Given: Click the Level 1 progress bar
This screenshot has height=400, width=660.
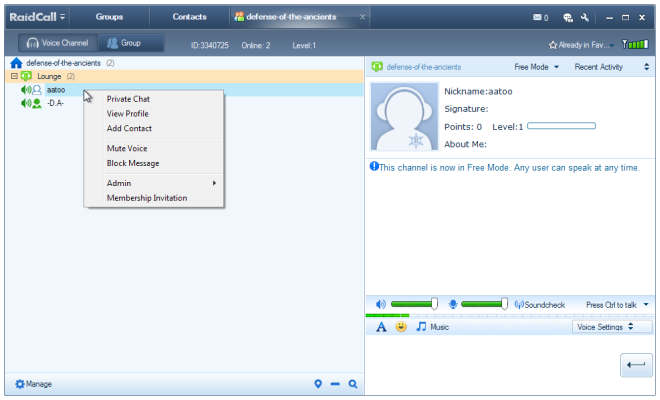Looking at the screenshot, I should pyautogui.click(x=561, y=126).
